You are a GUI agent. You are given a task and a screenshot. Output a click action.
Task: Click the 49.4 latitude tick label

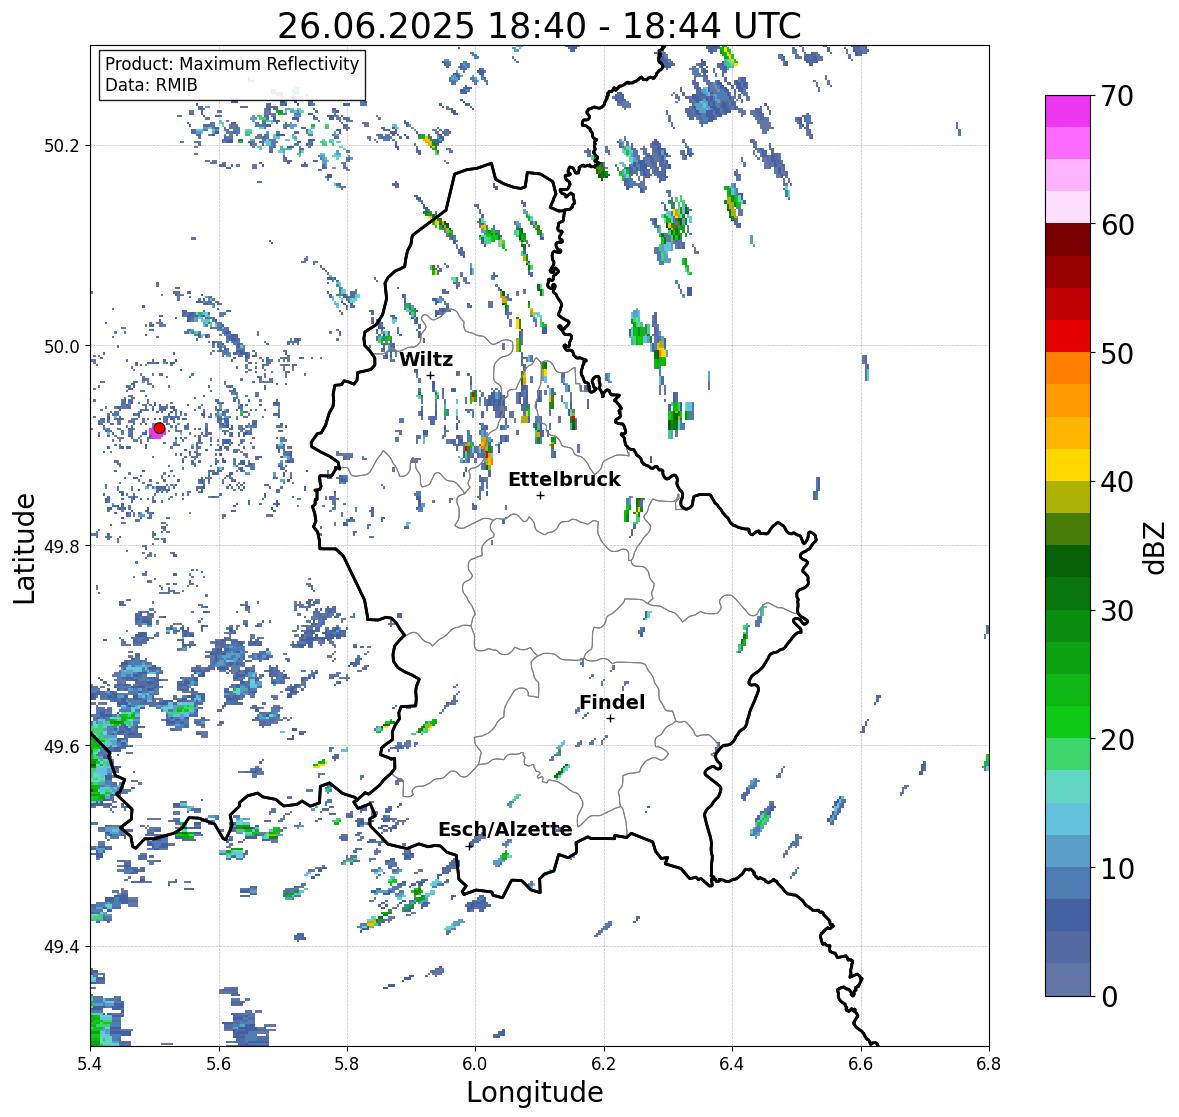pos(62,947)
